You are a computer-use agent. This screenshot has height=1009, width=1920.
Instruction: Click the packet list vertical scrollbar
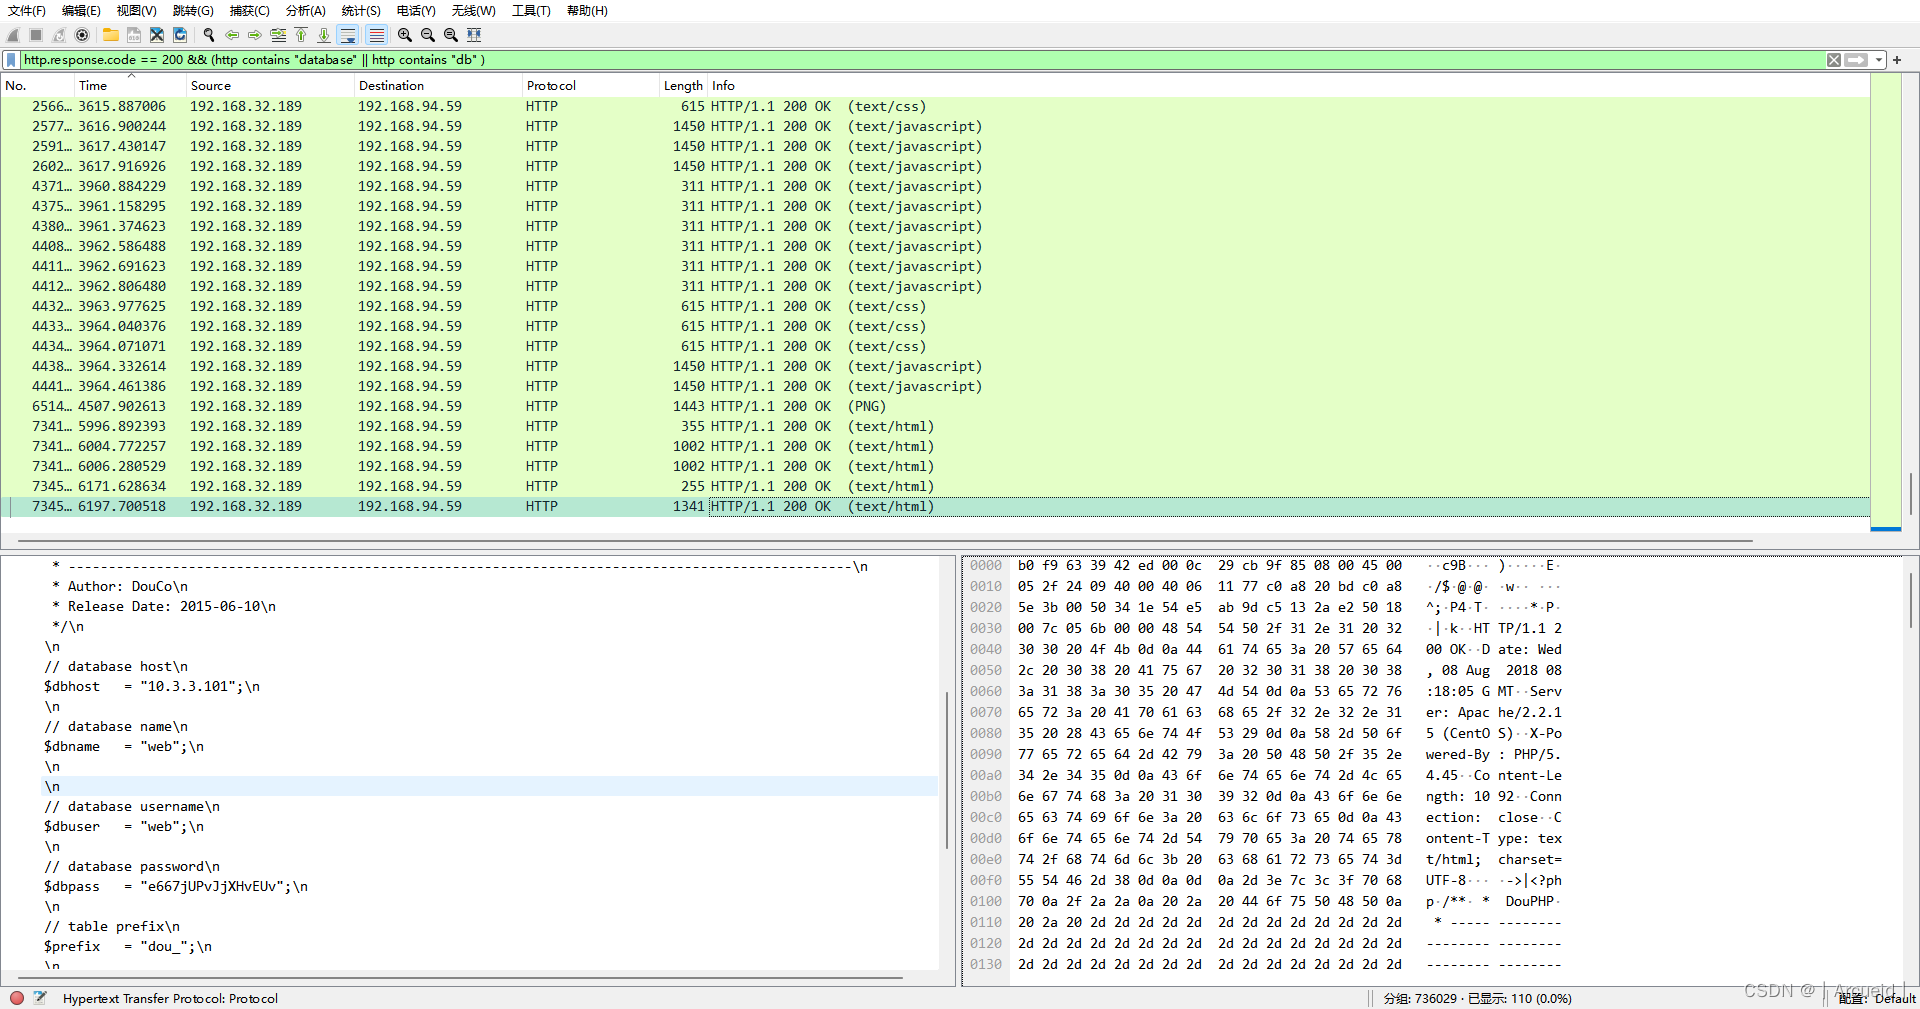pyautogui.click(x=1910, y=492)
